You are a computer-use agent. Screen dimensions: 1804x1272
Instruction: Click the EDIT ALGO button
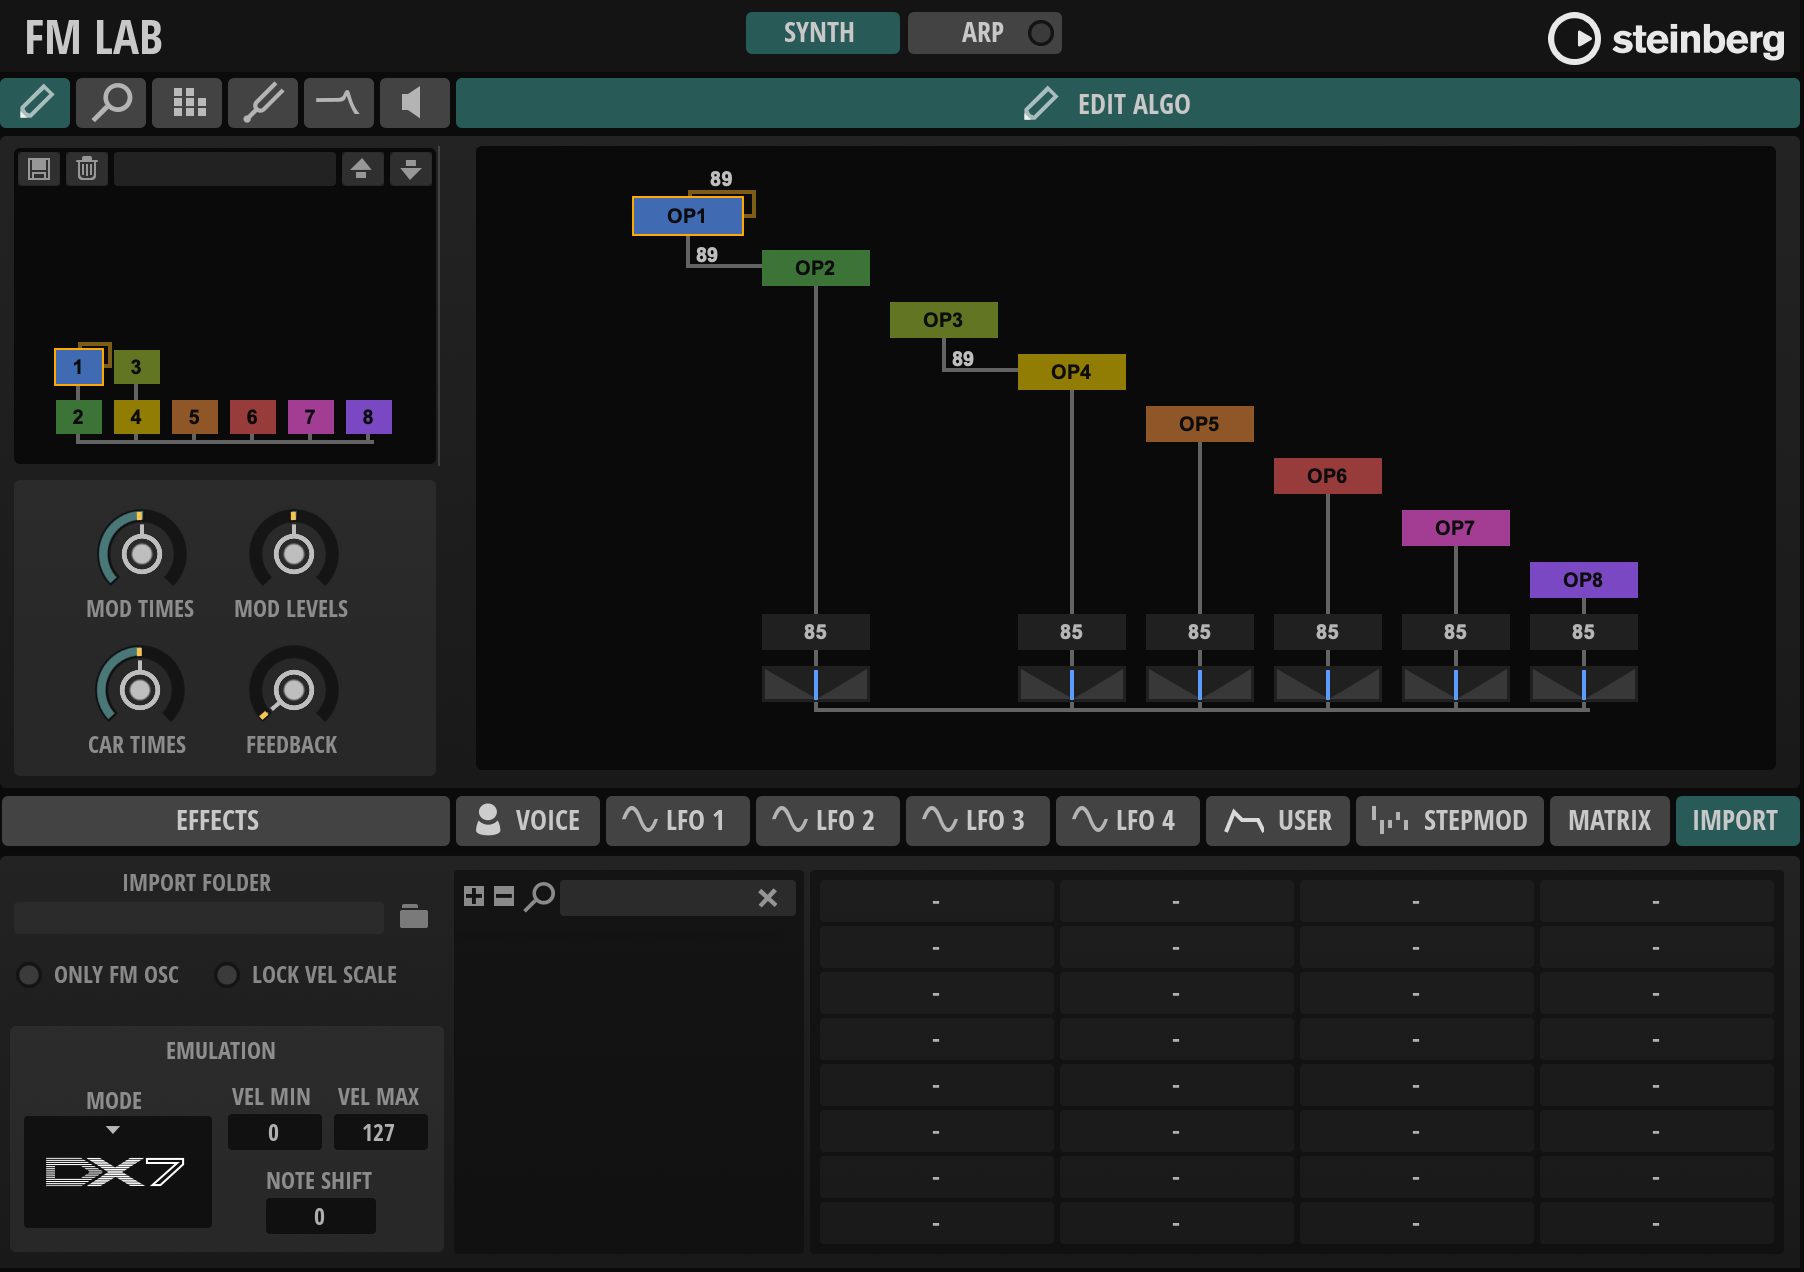(1127, 103)
